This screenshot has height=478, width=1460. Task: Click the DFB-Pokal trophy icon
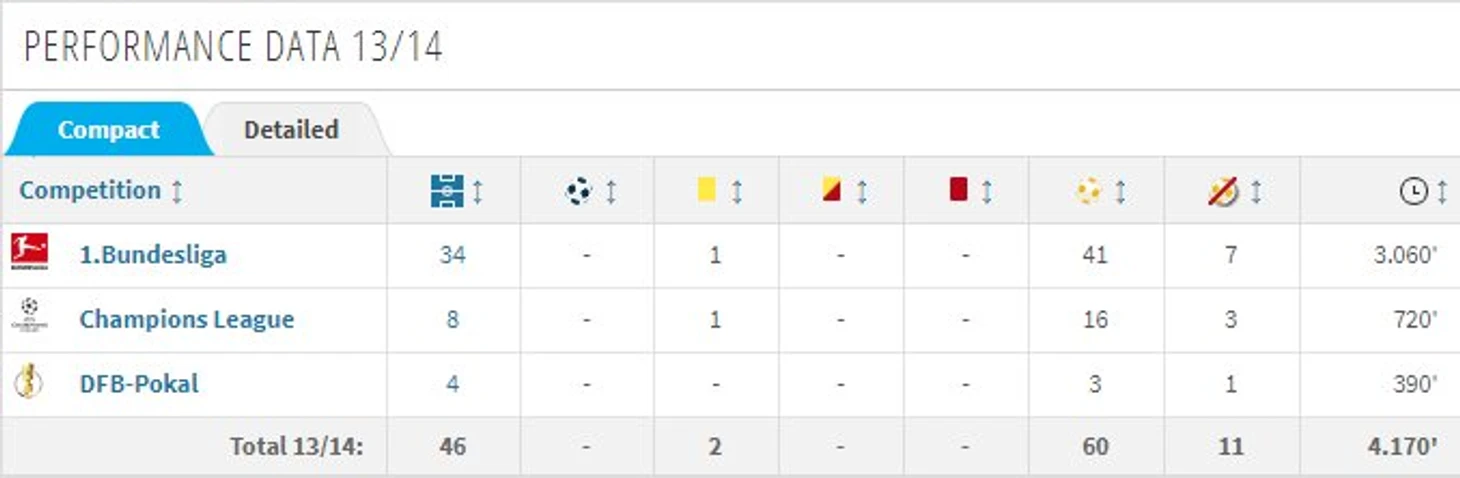[x=27, y=382]
